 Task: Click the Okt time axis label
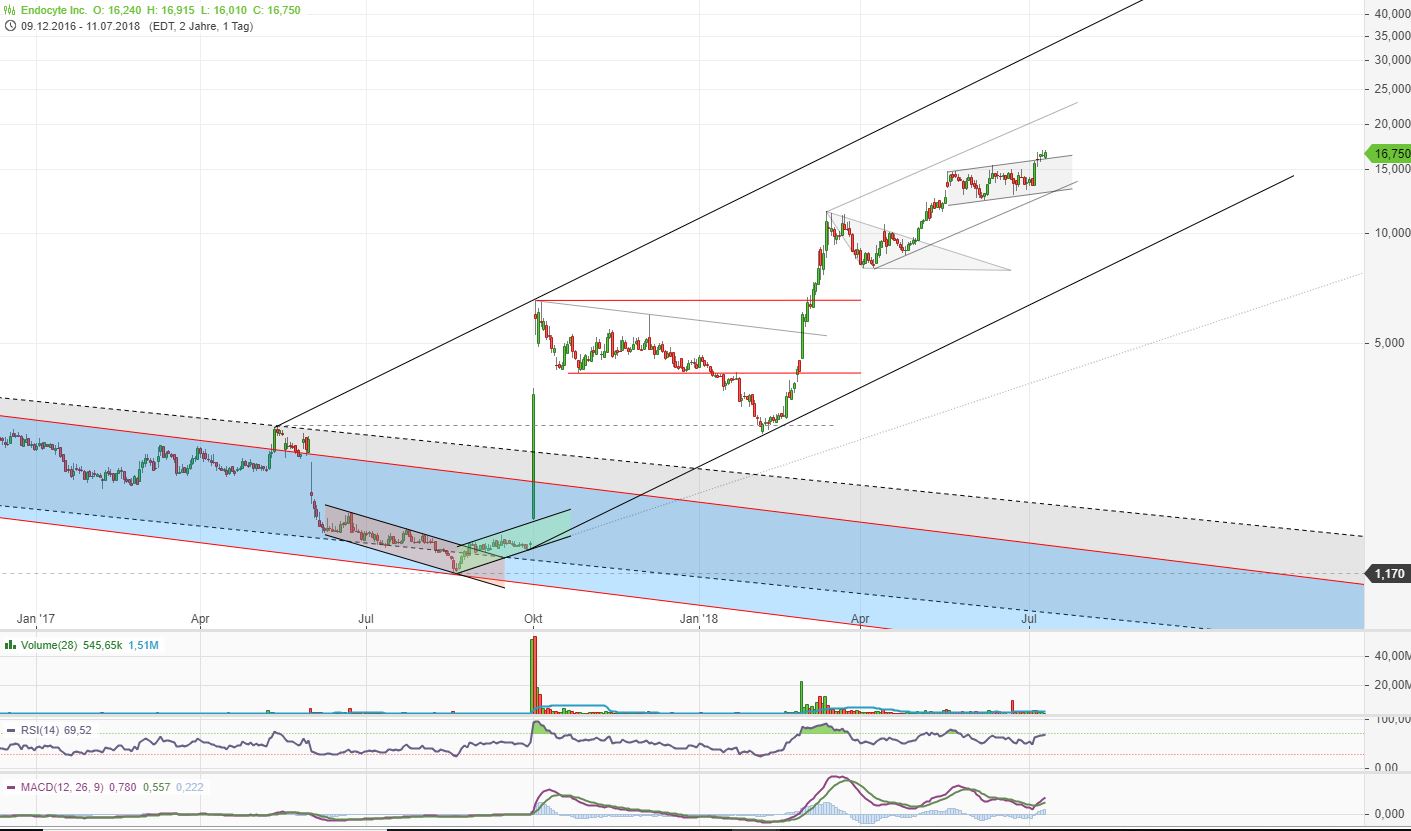533,620
